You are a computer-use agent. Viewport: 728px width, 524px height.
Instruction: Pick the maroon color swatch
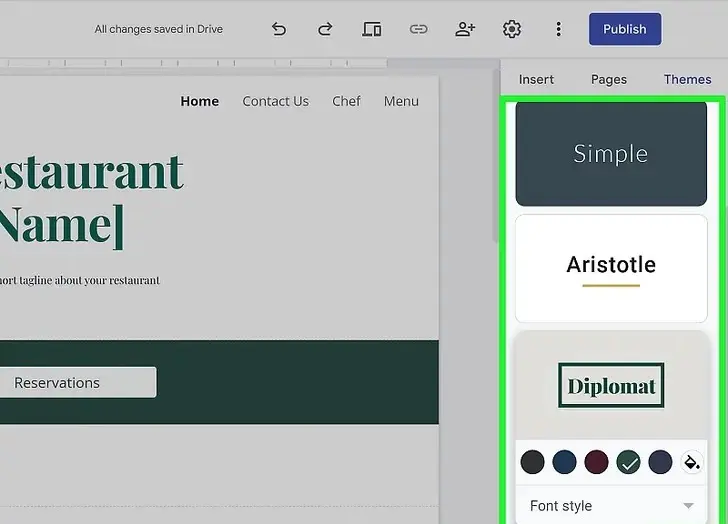pos(596,462)
